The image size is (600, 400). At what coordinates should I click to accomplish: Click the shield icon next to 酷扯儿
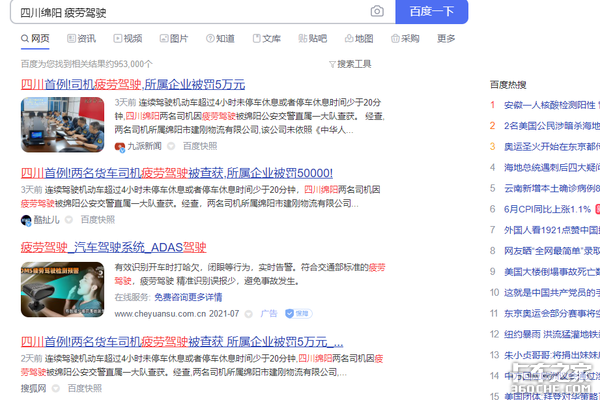pos(69,220)
